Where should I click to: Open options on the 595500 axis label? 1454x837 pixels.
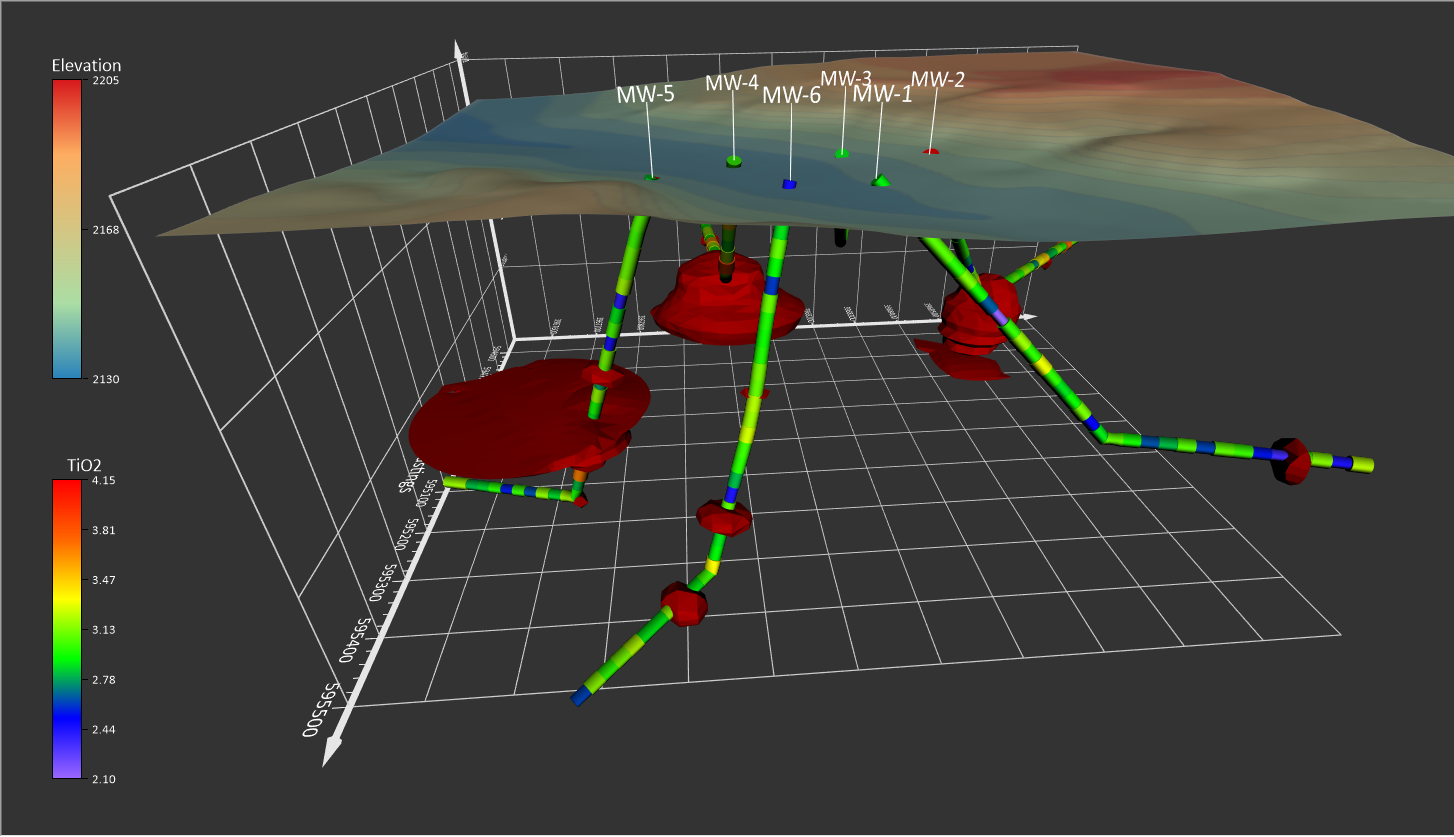coord(320,710)
